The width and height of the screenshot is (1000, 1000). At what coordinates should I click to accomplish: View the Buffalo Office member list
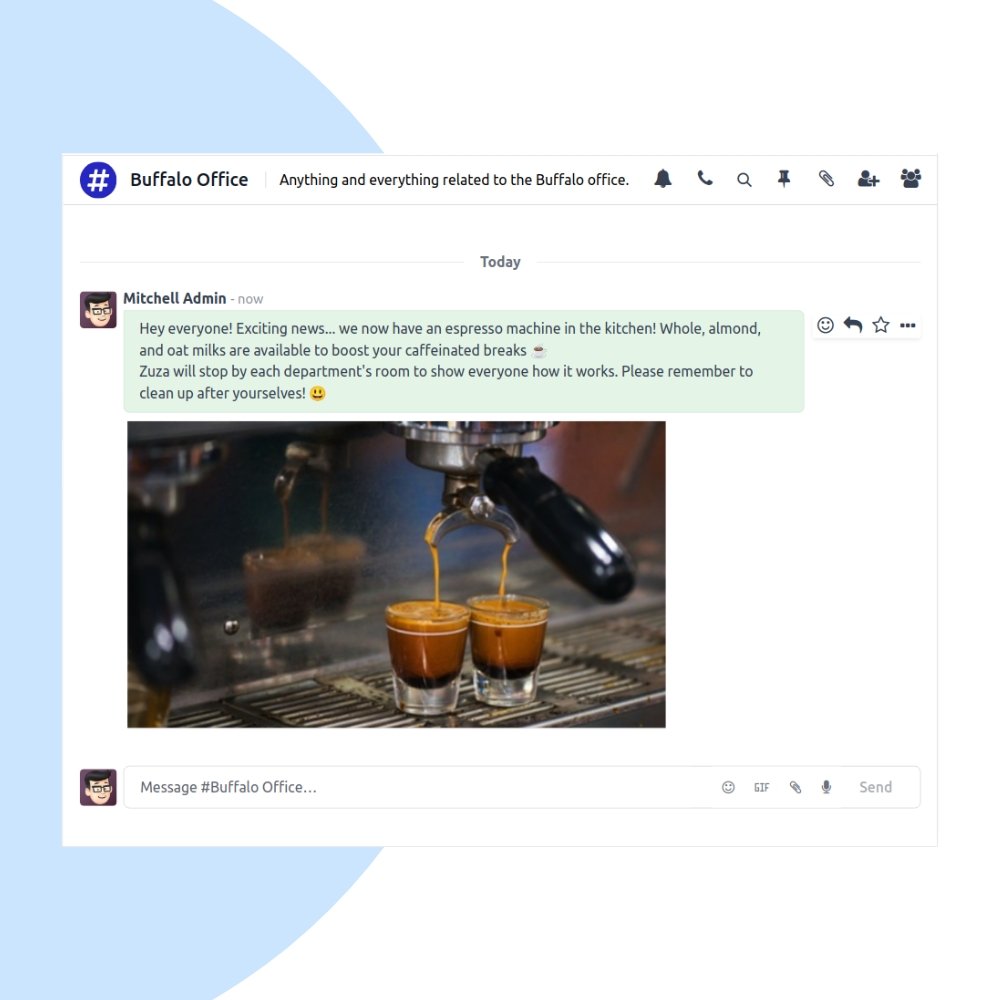point(910,179)
